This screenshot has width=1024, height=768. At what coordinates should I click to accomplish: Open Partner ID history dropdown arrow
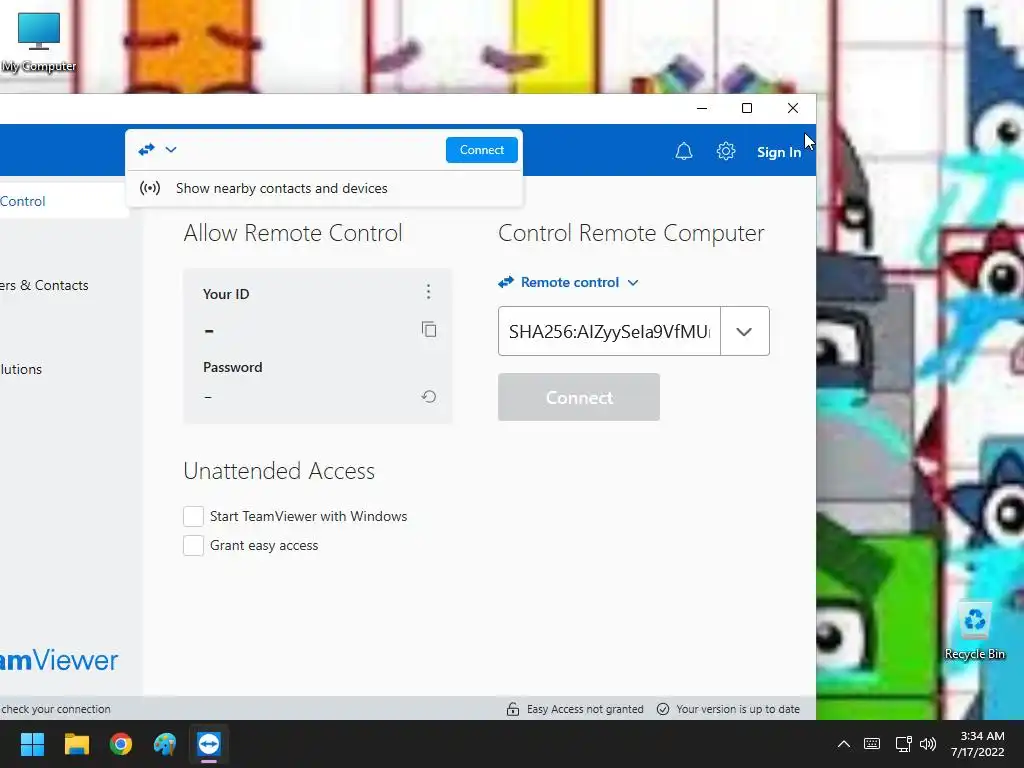click(744, 331)
